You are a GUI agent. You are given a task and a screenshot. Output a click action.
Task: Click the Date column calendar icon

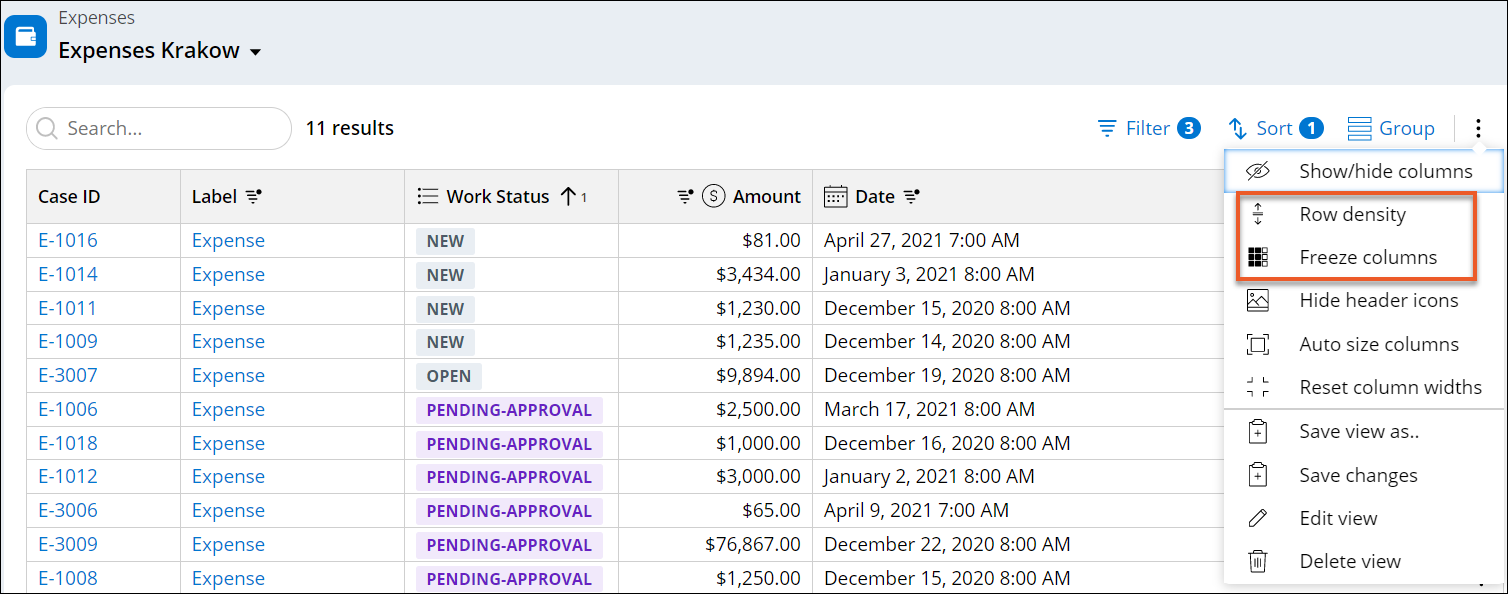pos(835,197)
